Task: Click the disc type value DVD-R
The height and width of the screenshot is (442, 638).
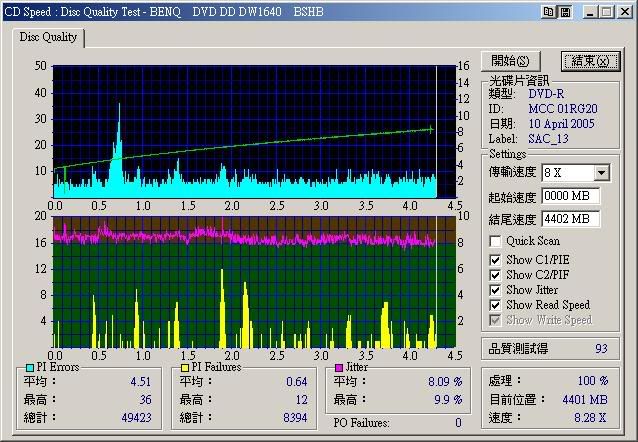Action: tap(546, 94)
